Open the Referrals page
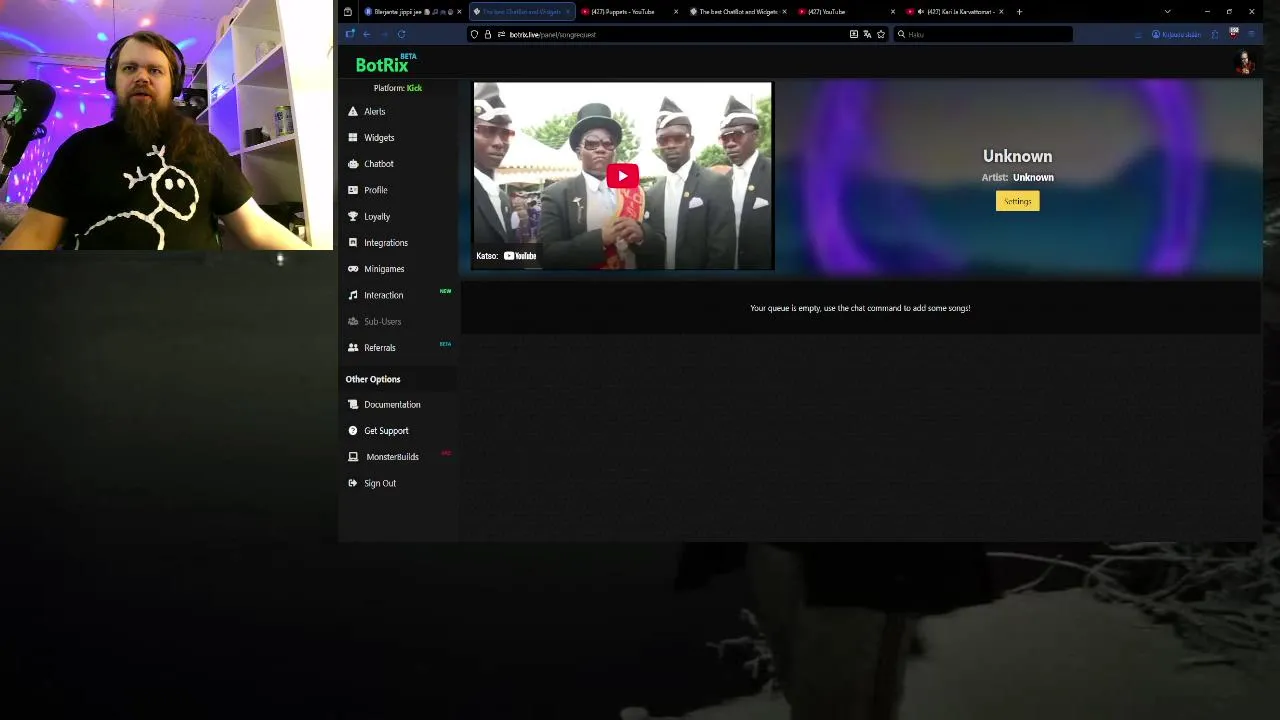 point(380,347)
